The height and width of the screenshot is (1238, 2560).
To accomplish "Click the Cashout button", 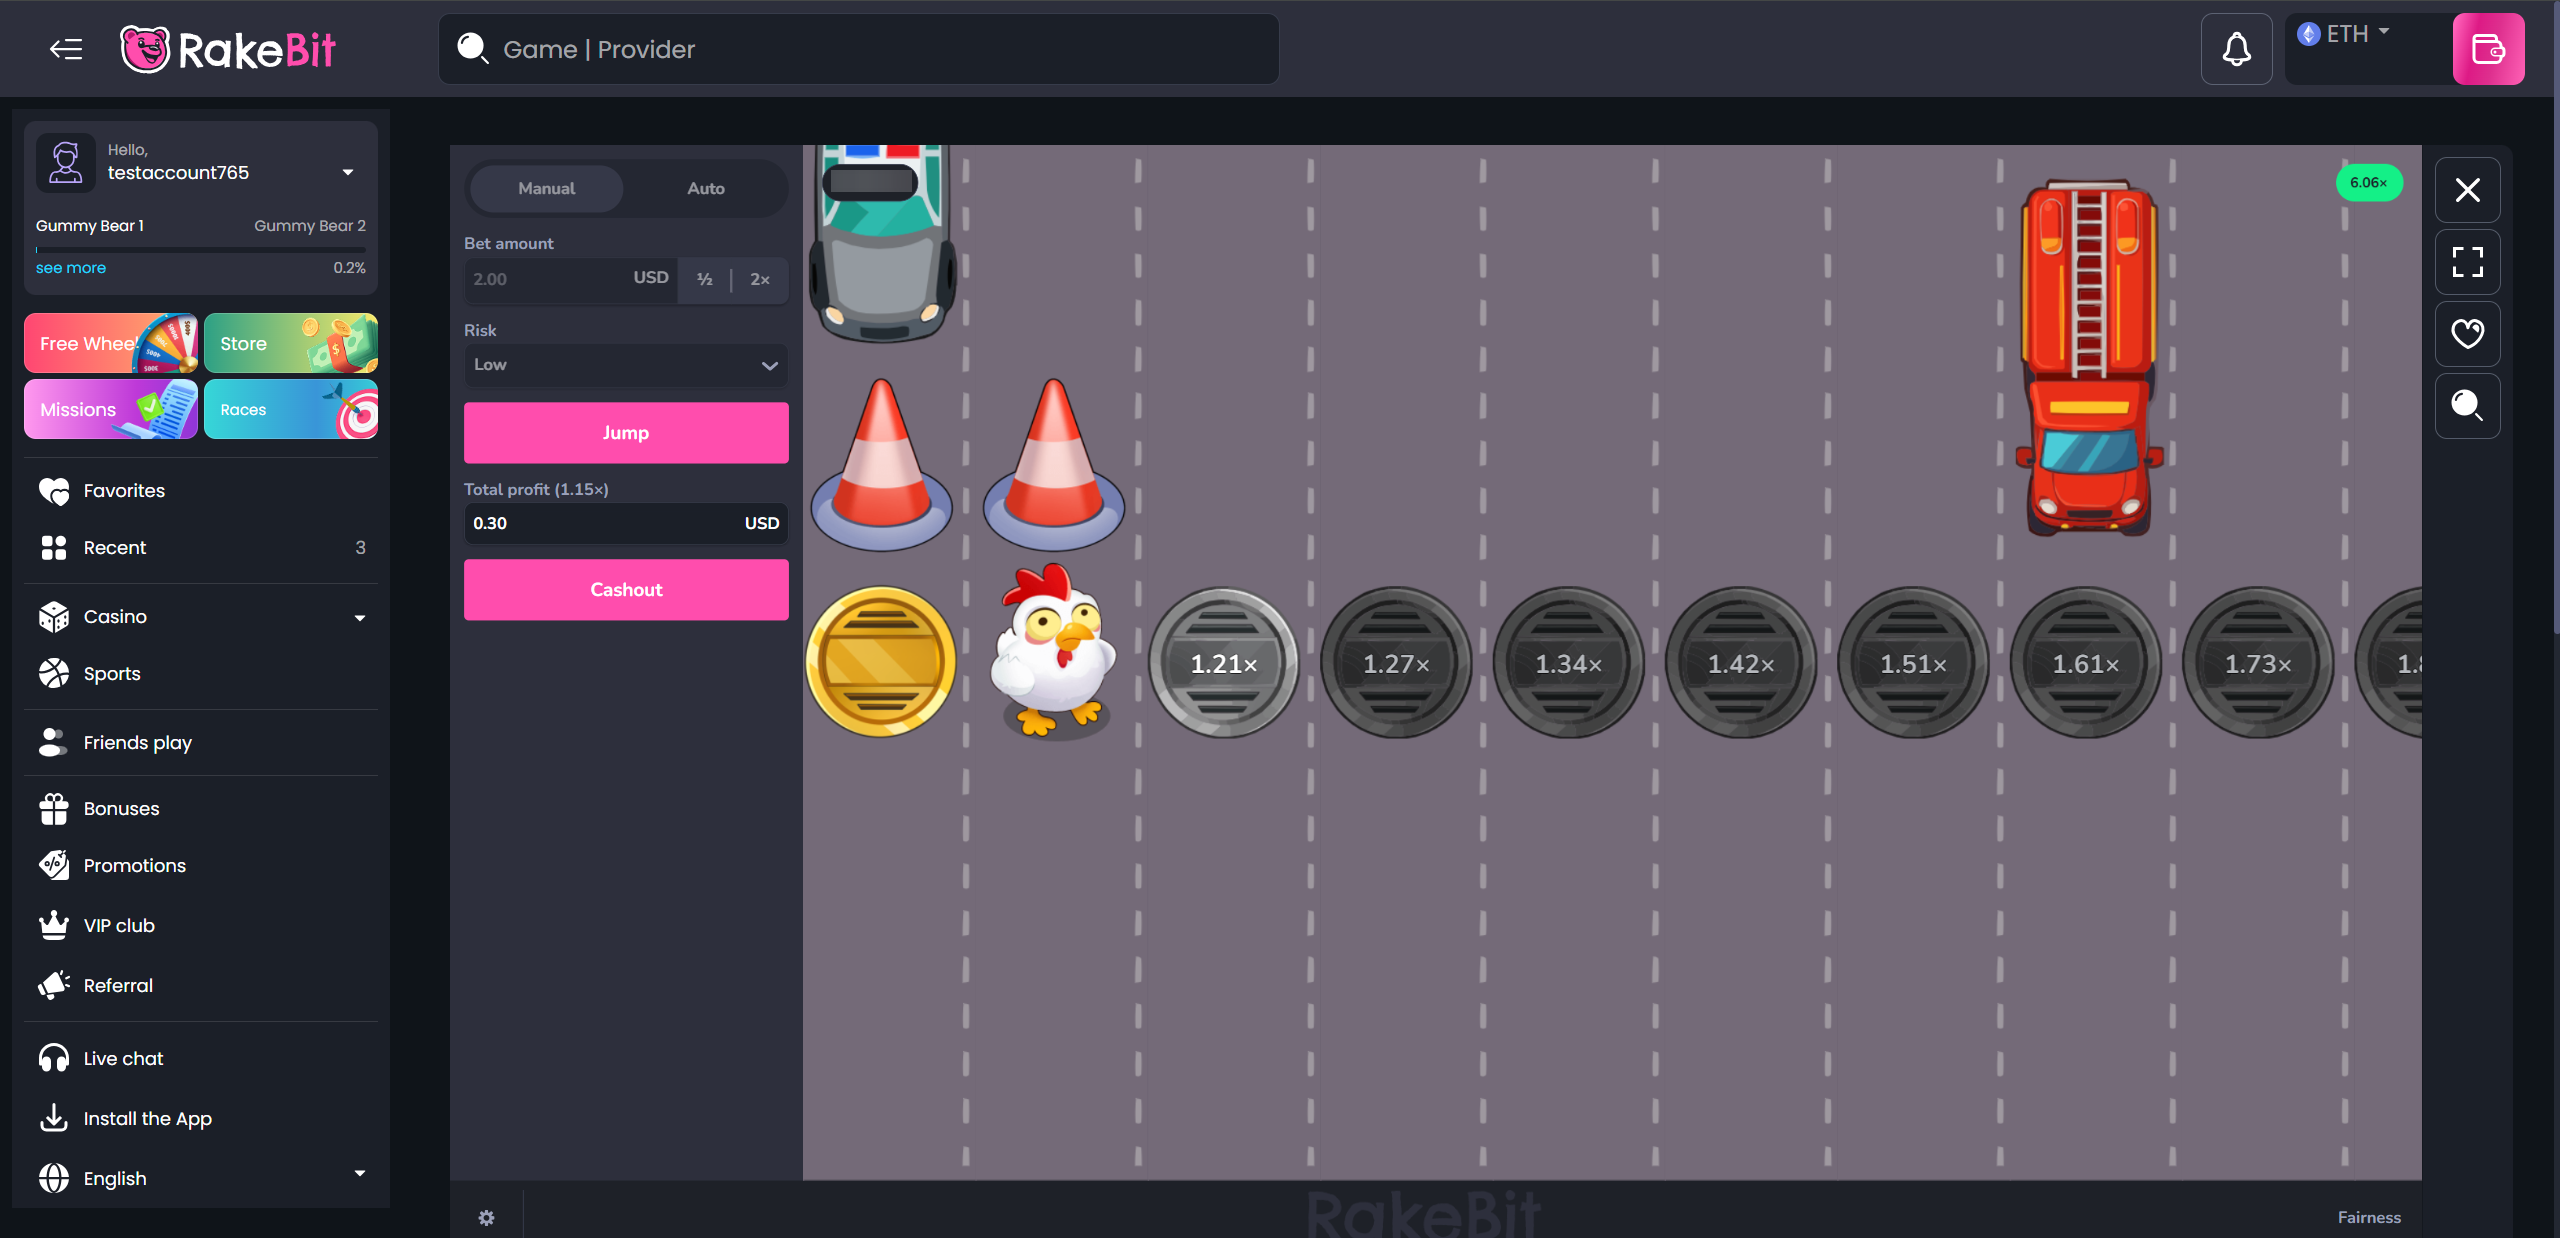I will click(x=626, y=590).
